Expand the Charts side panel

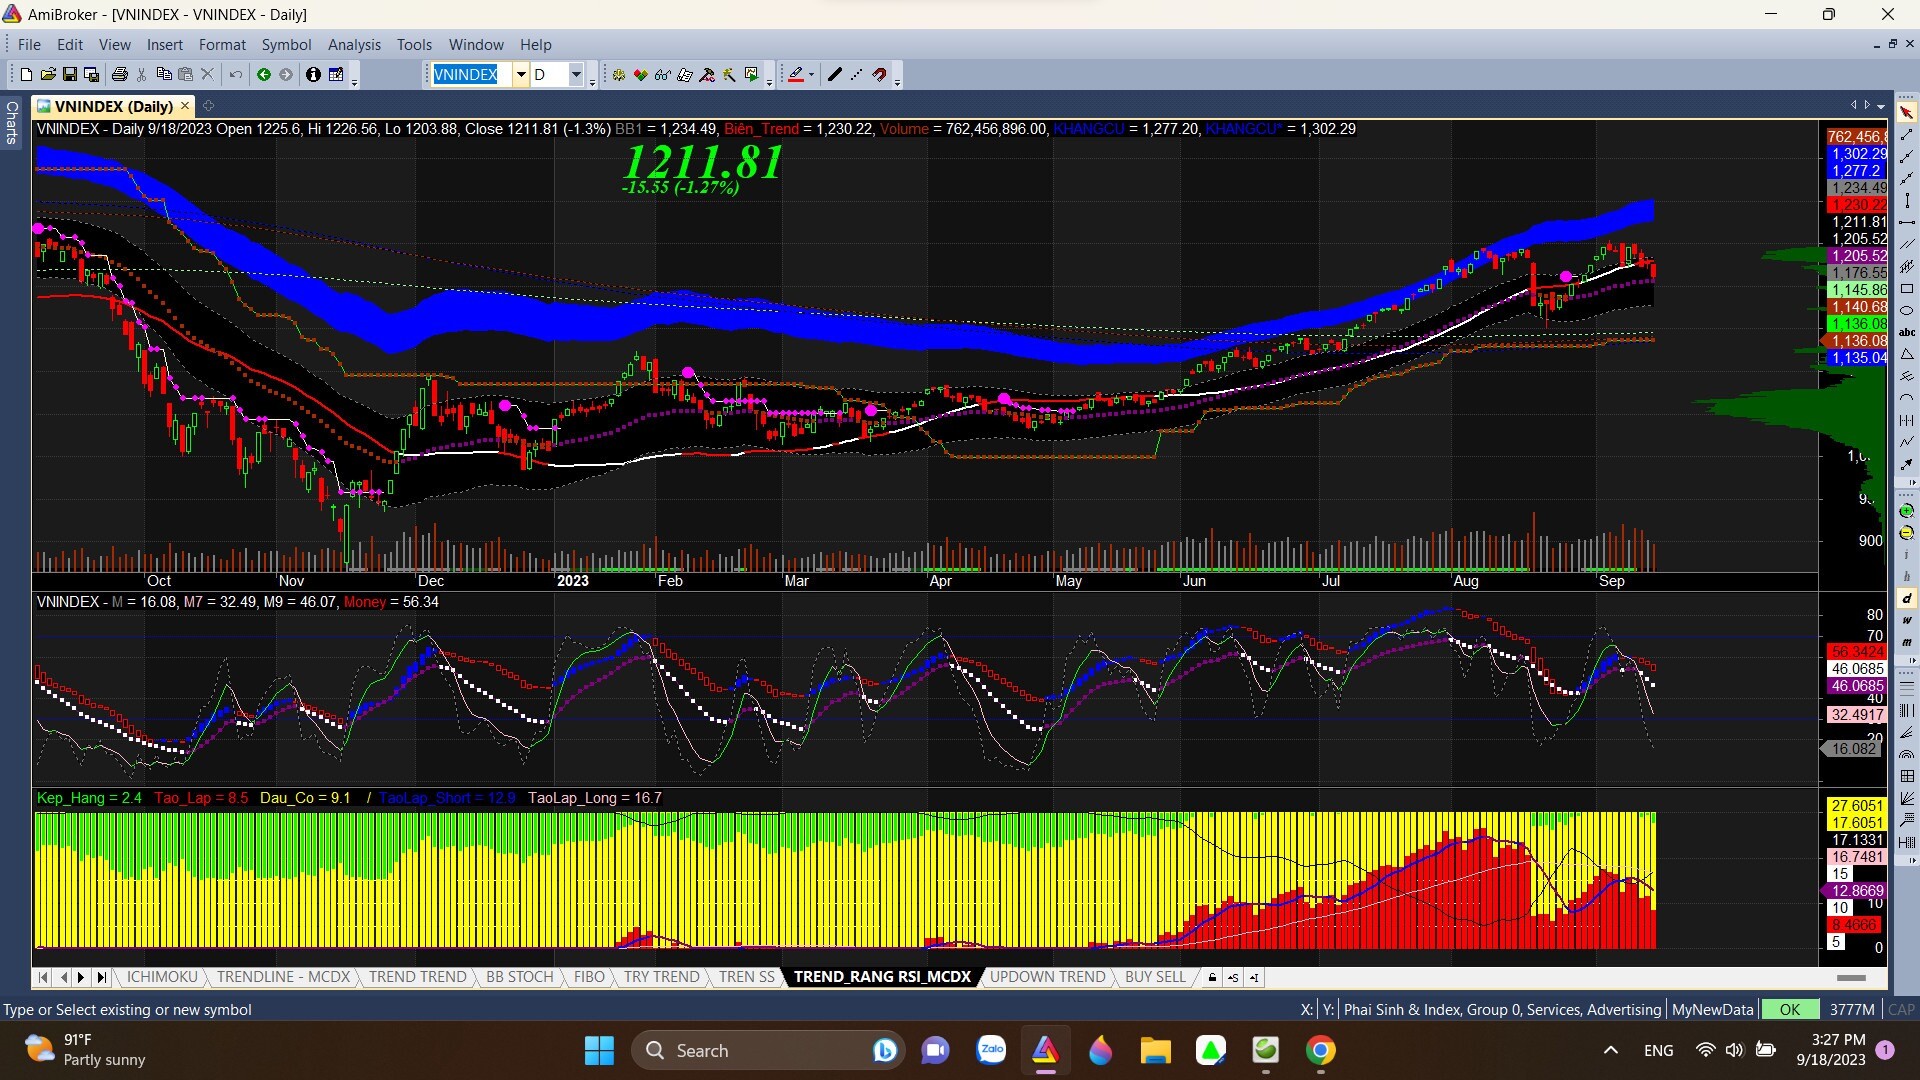[x=12, y=122]
